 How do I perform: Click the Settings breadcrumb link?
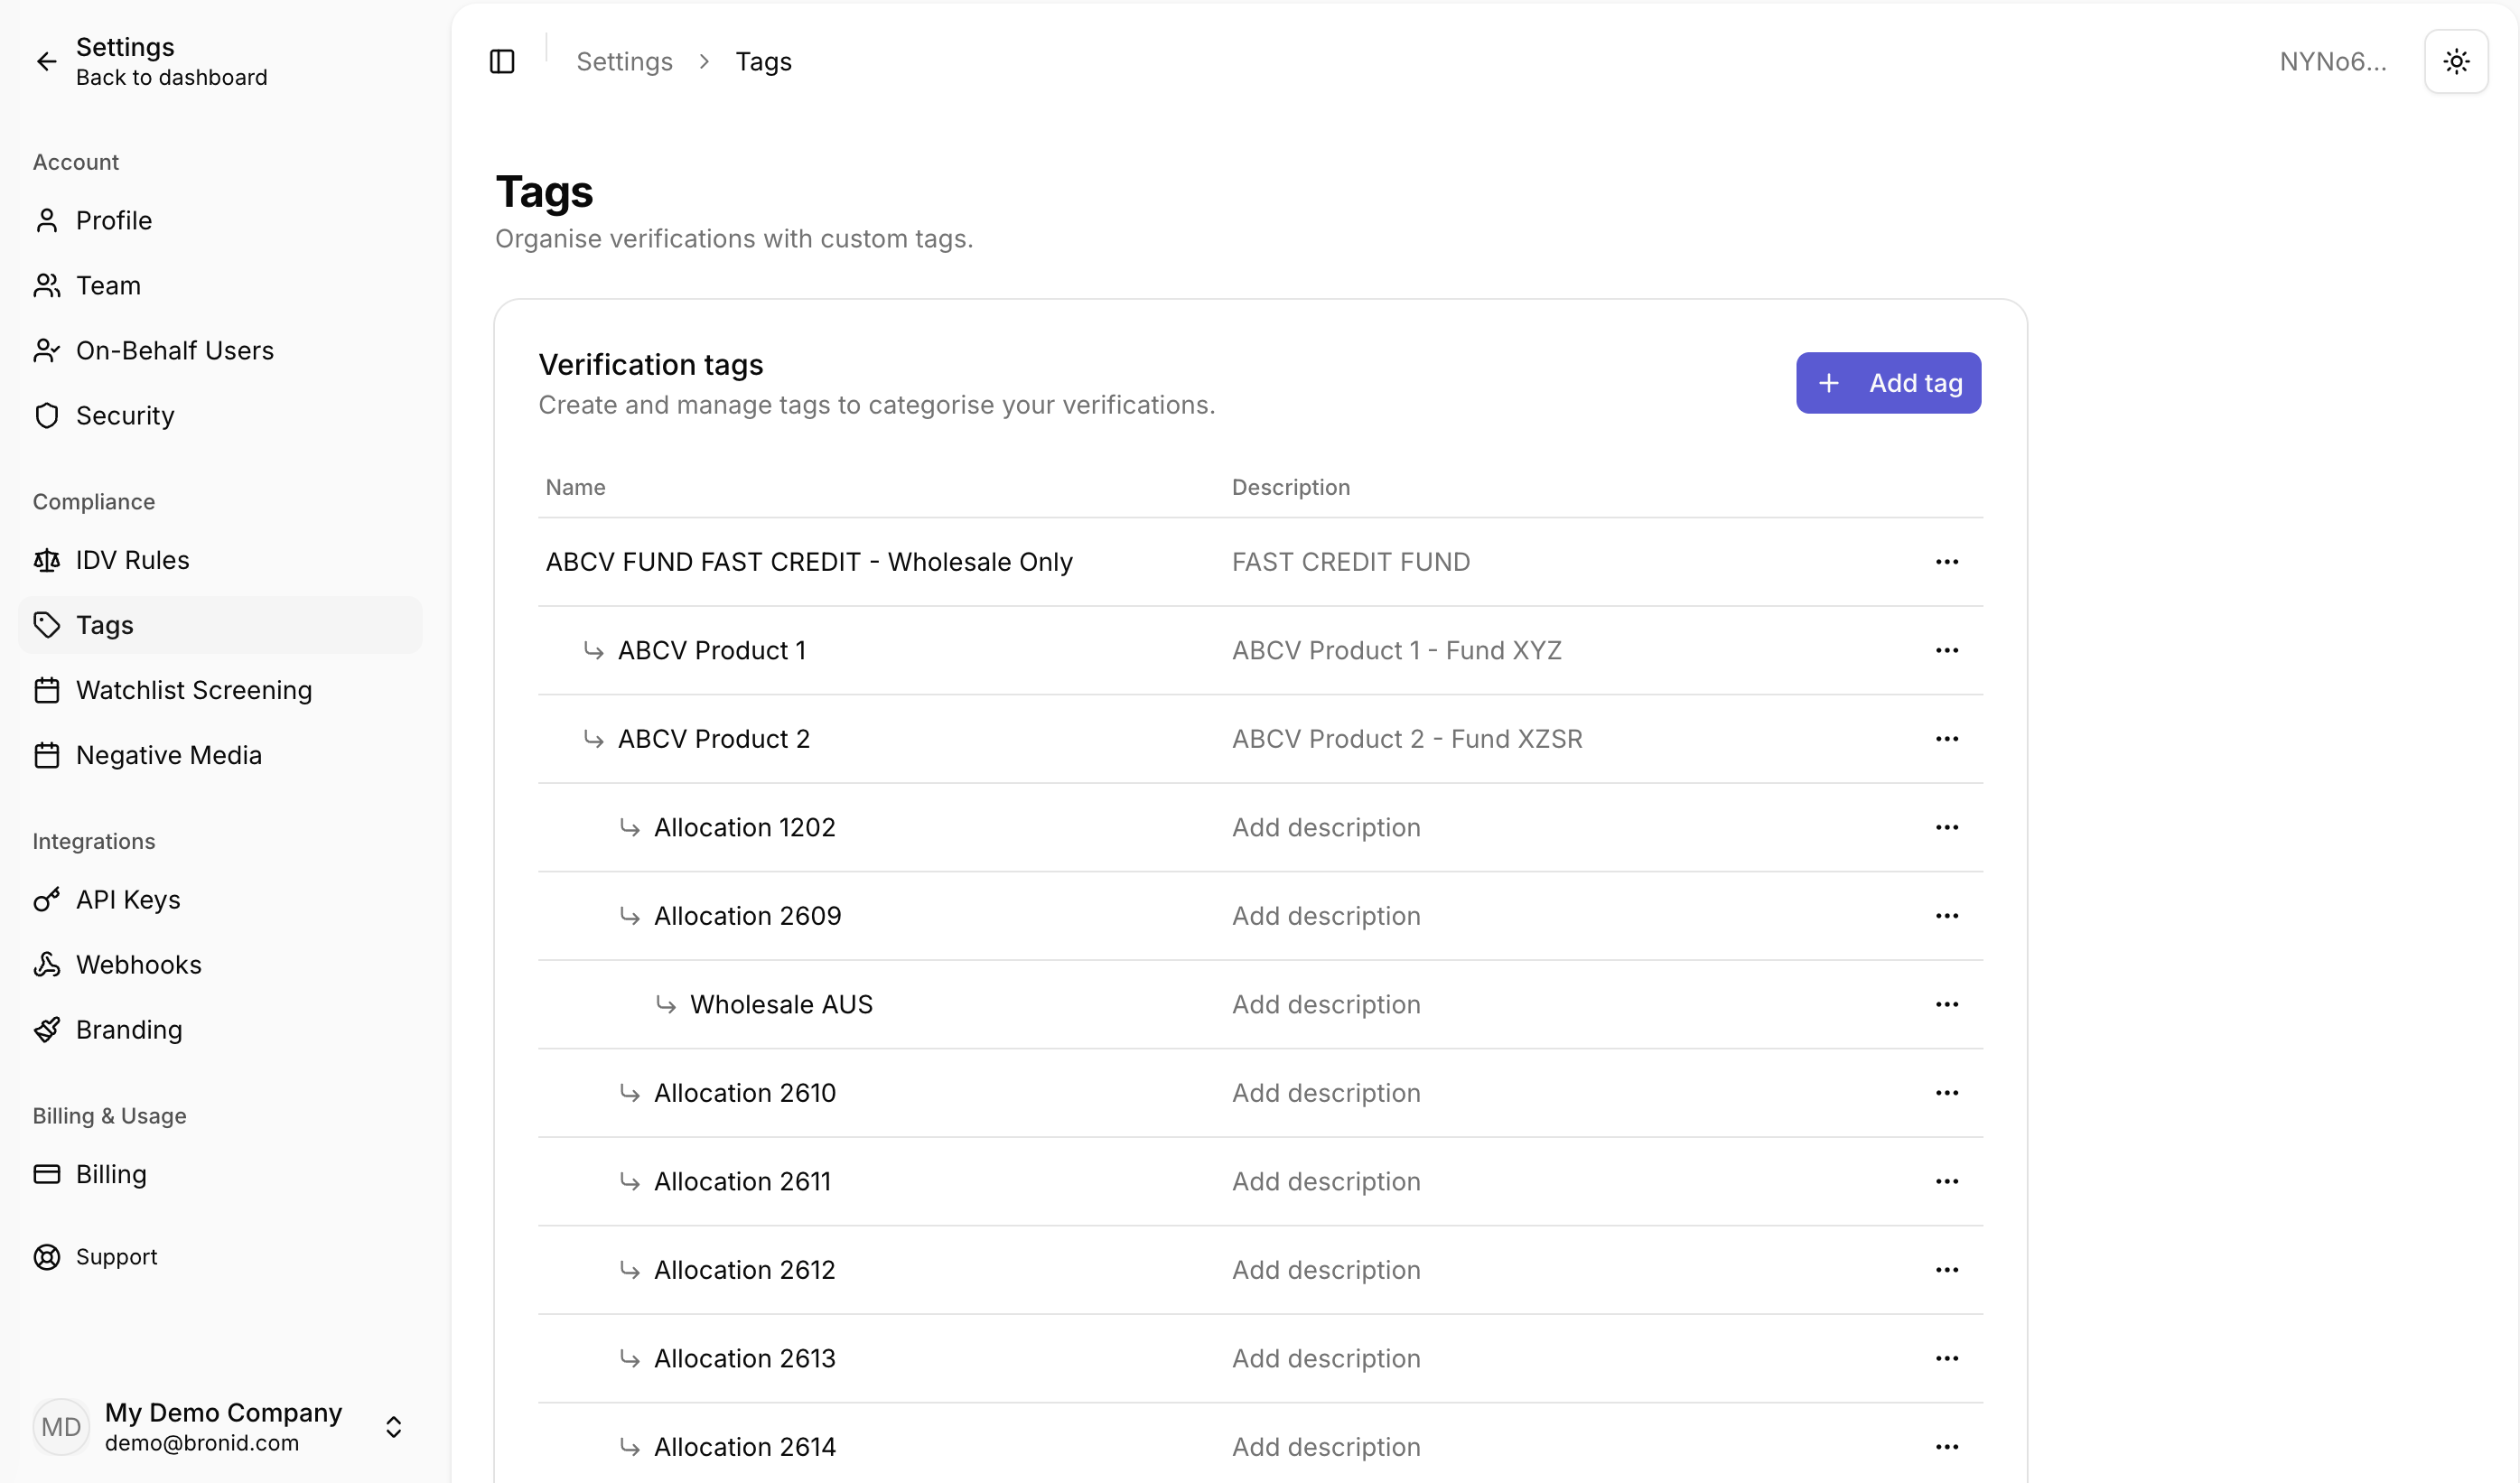coord(624,62)
